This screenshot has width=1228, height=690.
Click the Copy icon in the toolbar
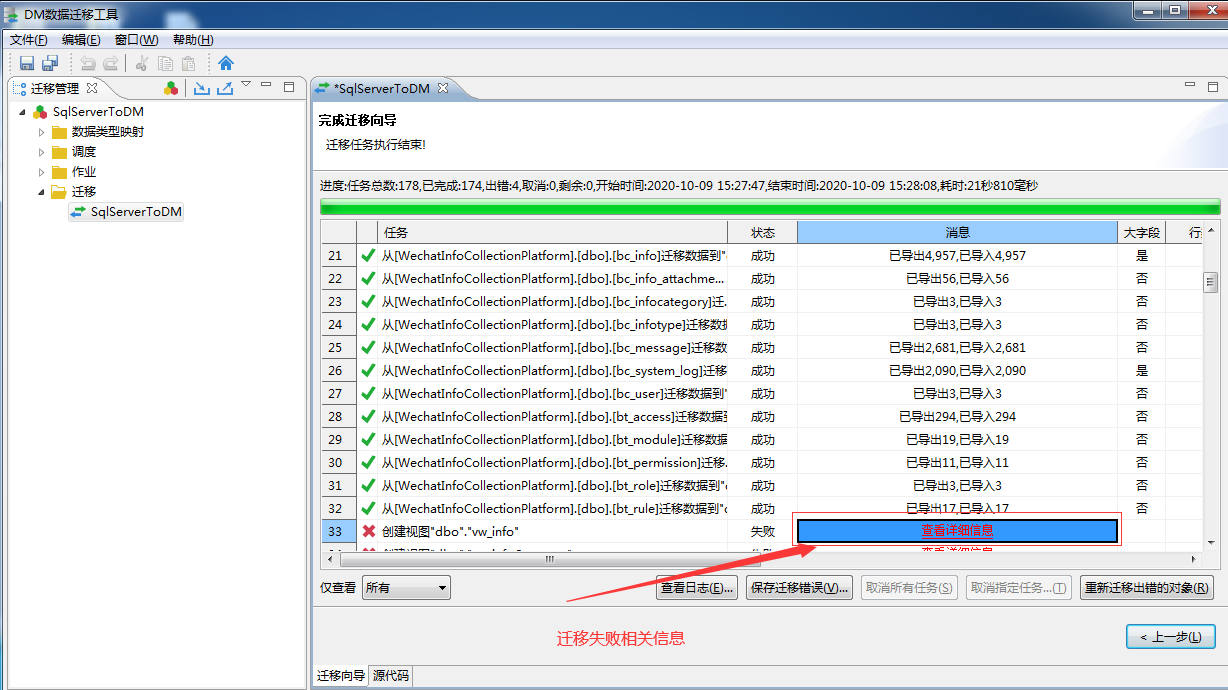(164, 63)
